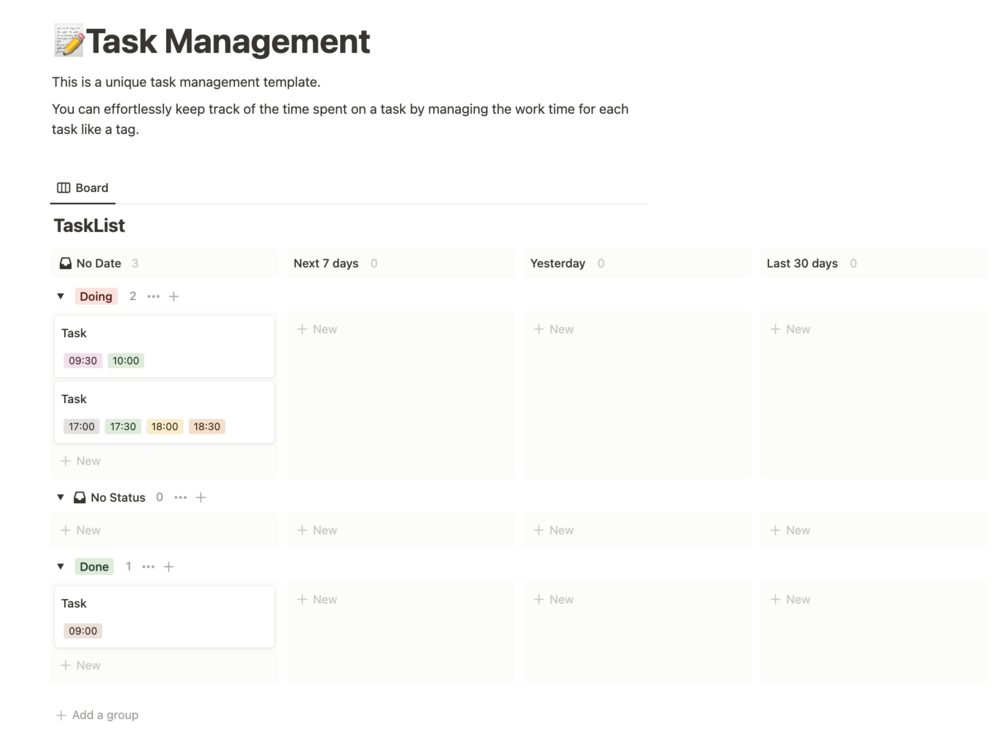The image size is (1005, 750).
Task: Click the notepad emoji page icon
Action: pyautogui.click(x=68, y=42)
